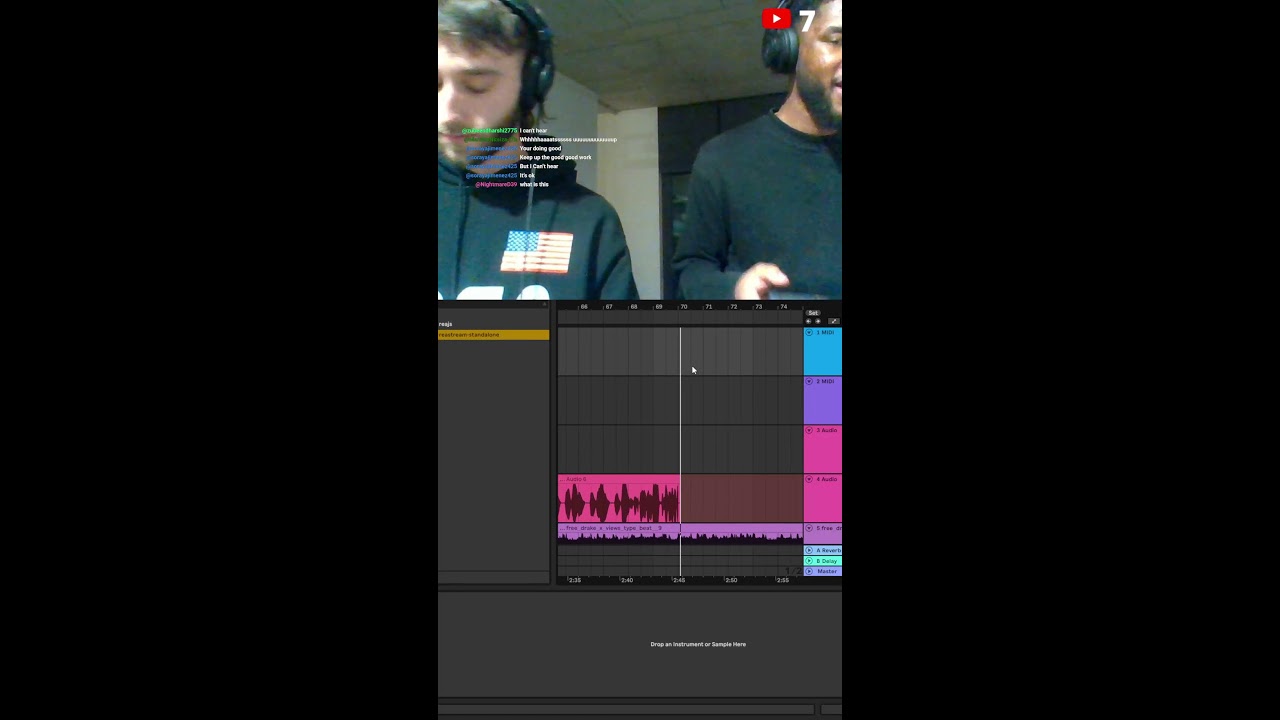Image resolution: width=1280 pixels, height=720 pixels.
Task: Click the 1 MIDI track title
Action: coord(825,332)
